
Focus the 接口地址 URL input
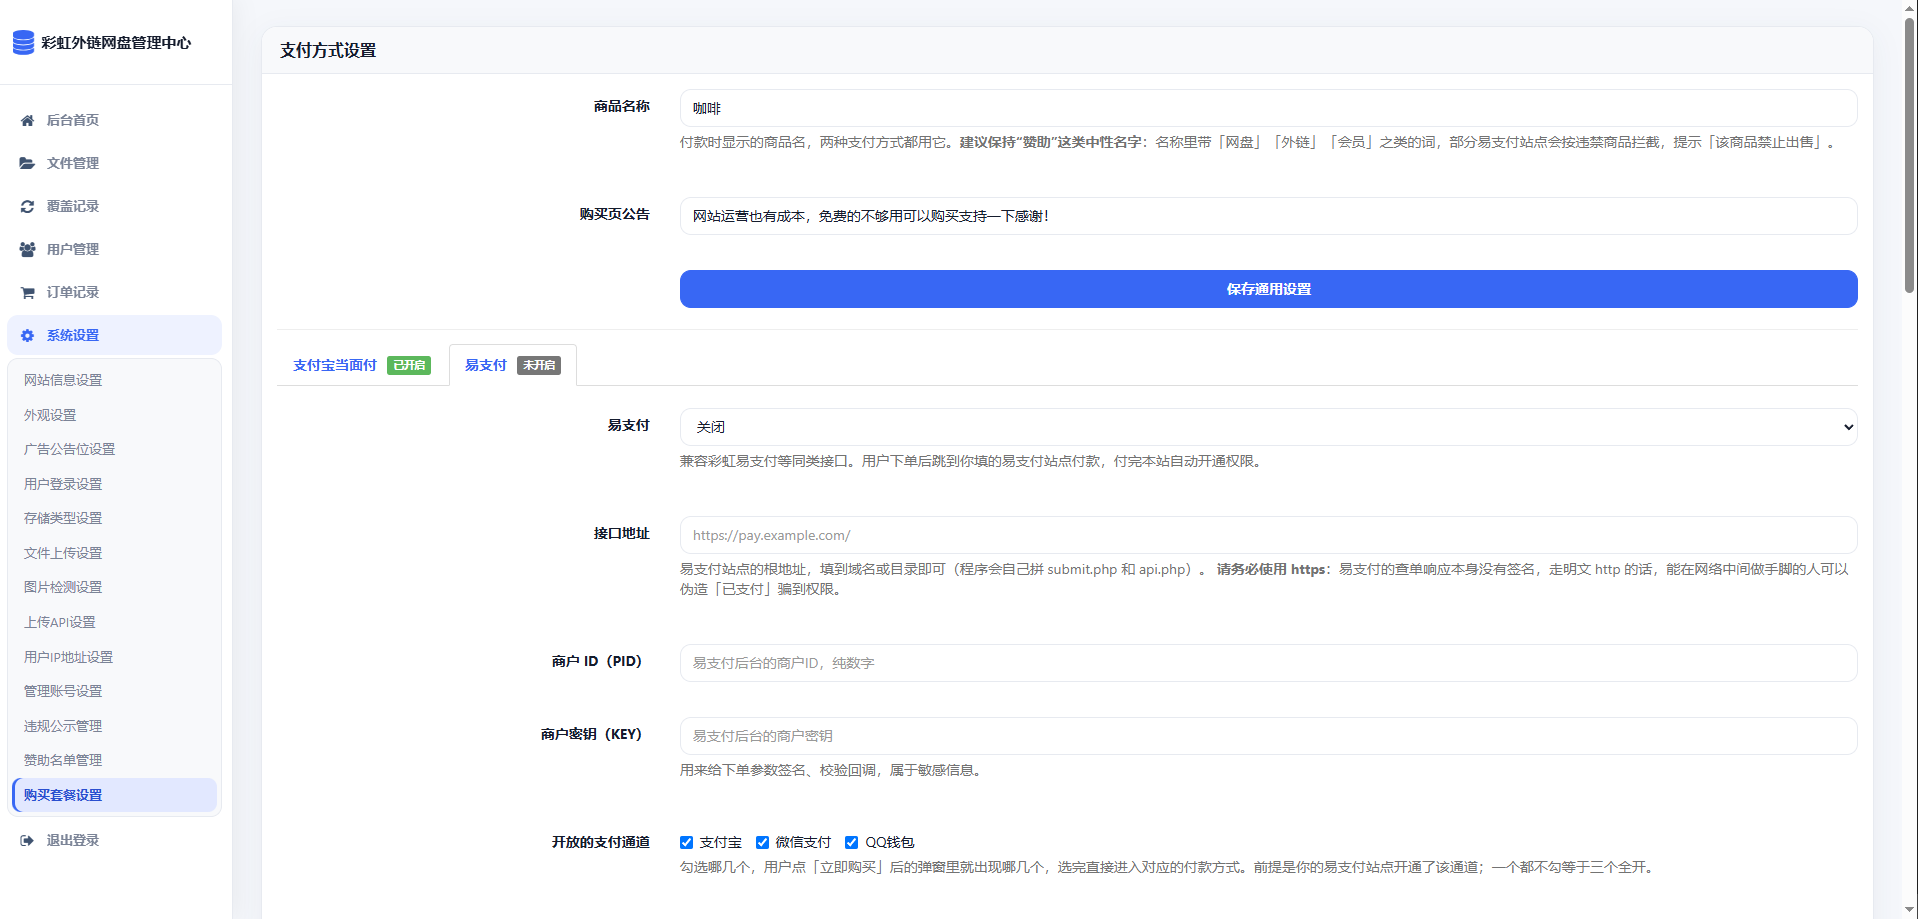tap(1268, 535)
